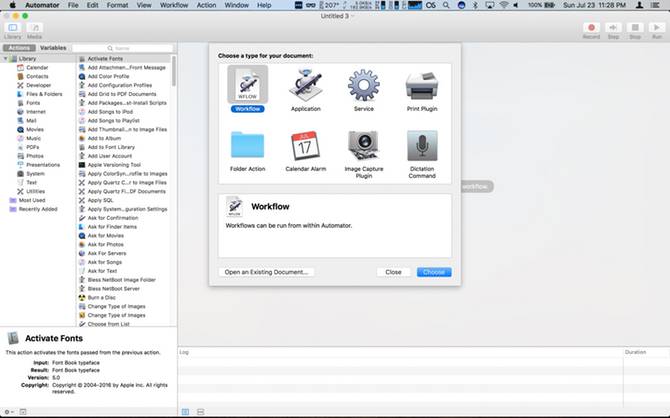This screenshot has width=670, height=418.
Task: Select the Utilities library category
Action: tap(35, 191)
